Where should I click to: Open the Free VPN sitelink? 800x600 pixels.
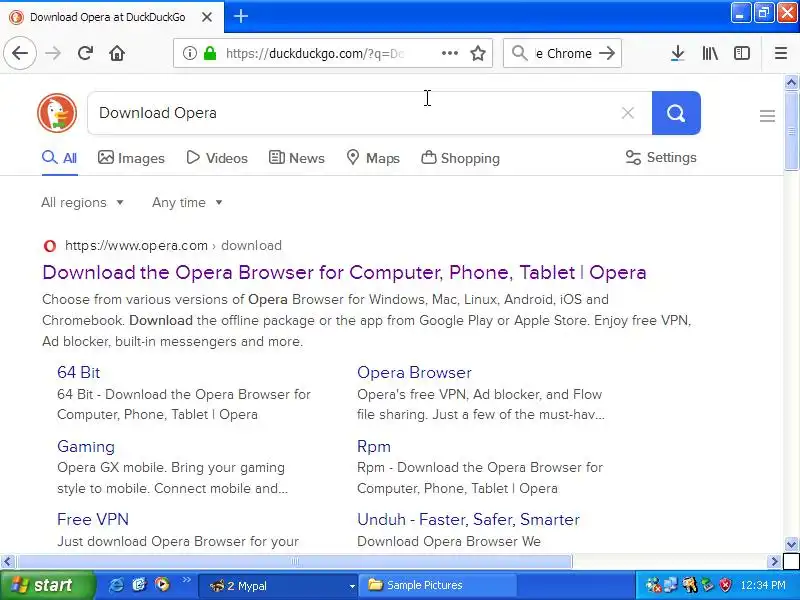93,519
